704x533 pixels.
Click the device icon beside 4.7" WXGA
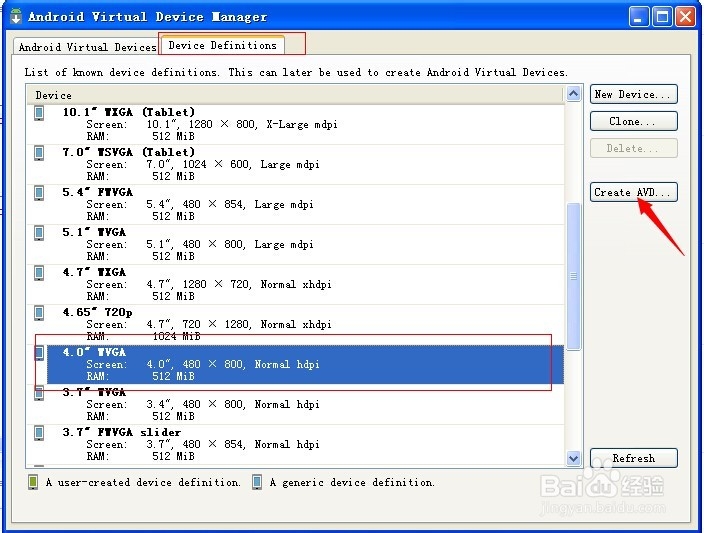tap(39, 273)
